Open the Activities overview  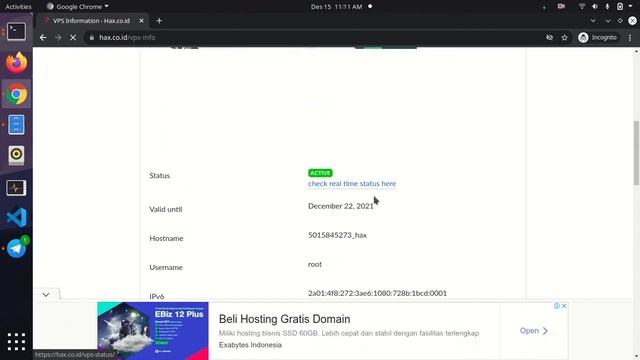pyautogui.click(x=18, y=7)
